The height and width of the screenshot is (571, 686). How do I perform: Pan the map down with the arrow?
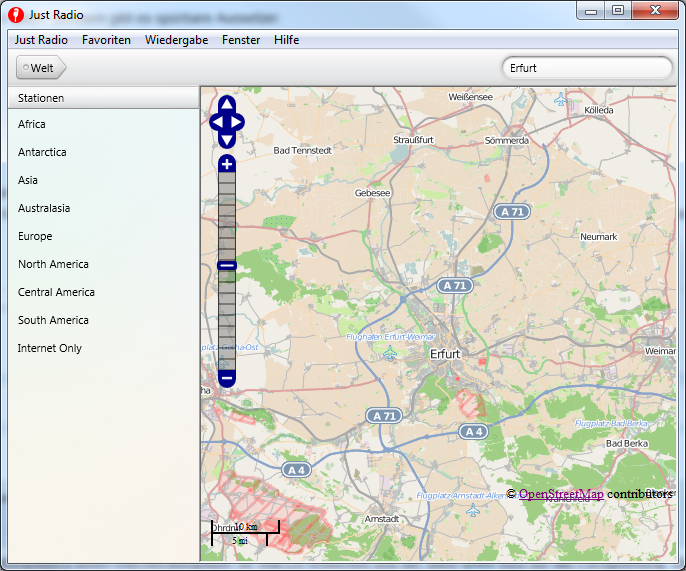point(227,140)
